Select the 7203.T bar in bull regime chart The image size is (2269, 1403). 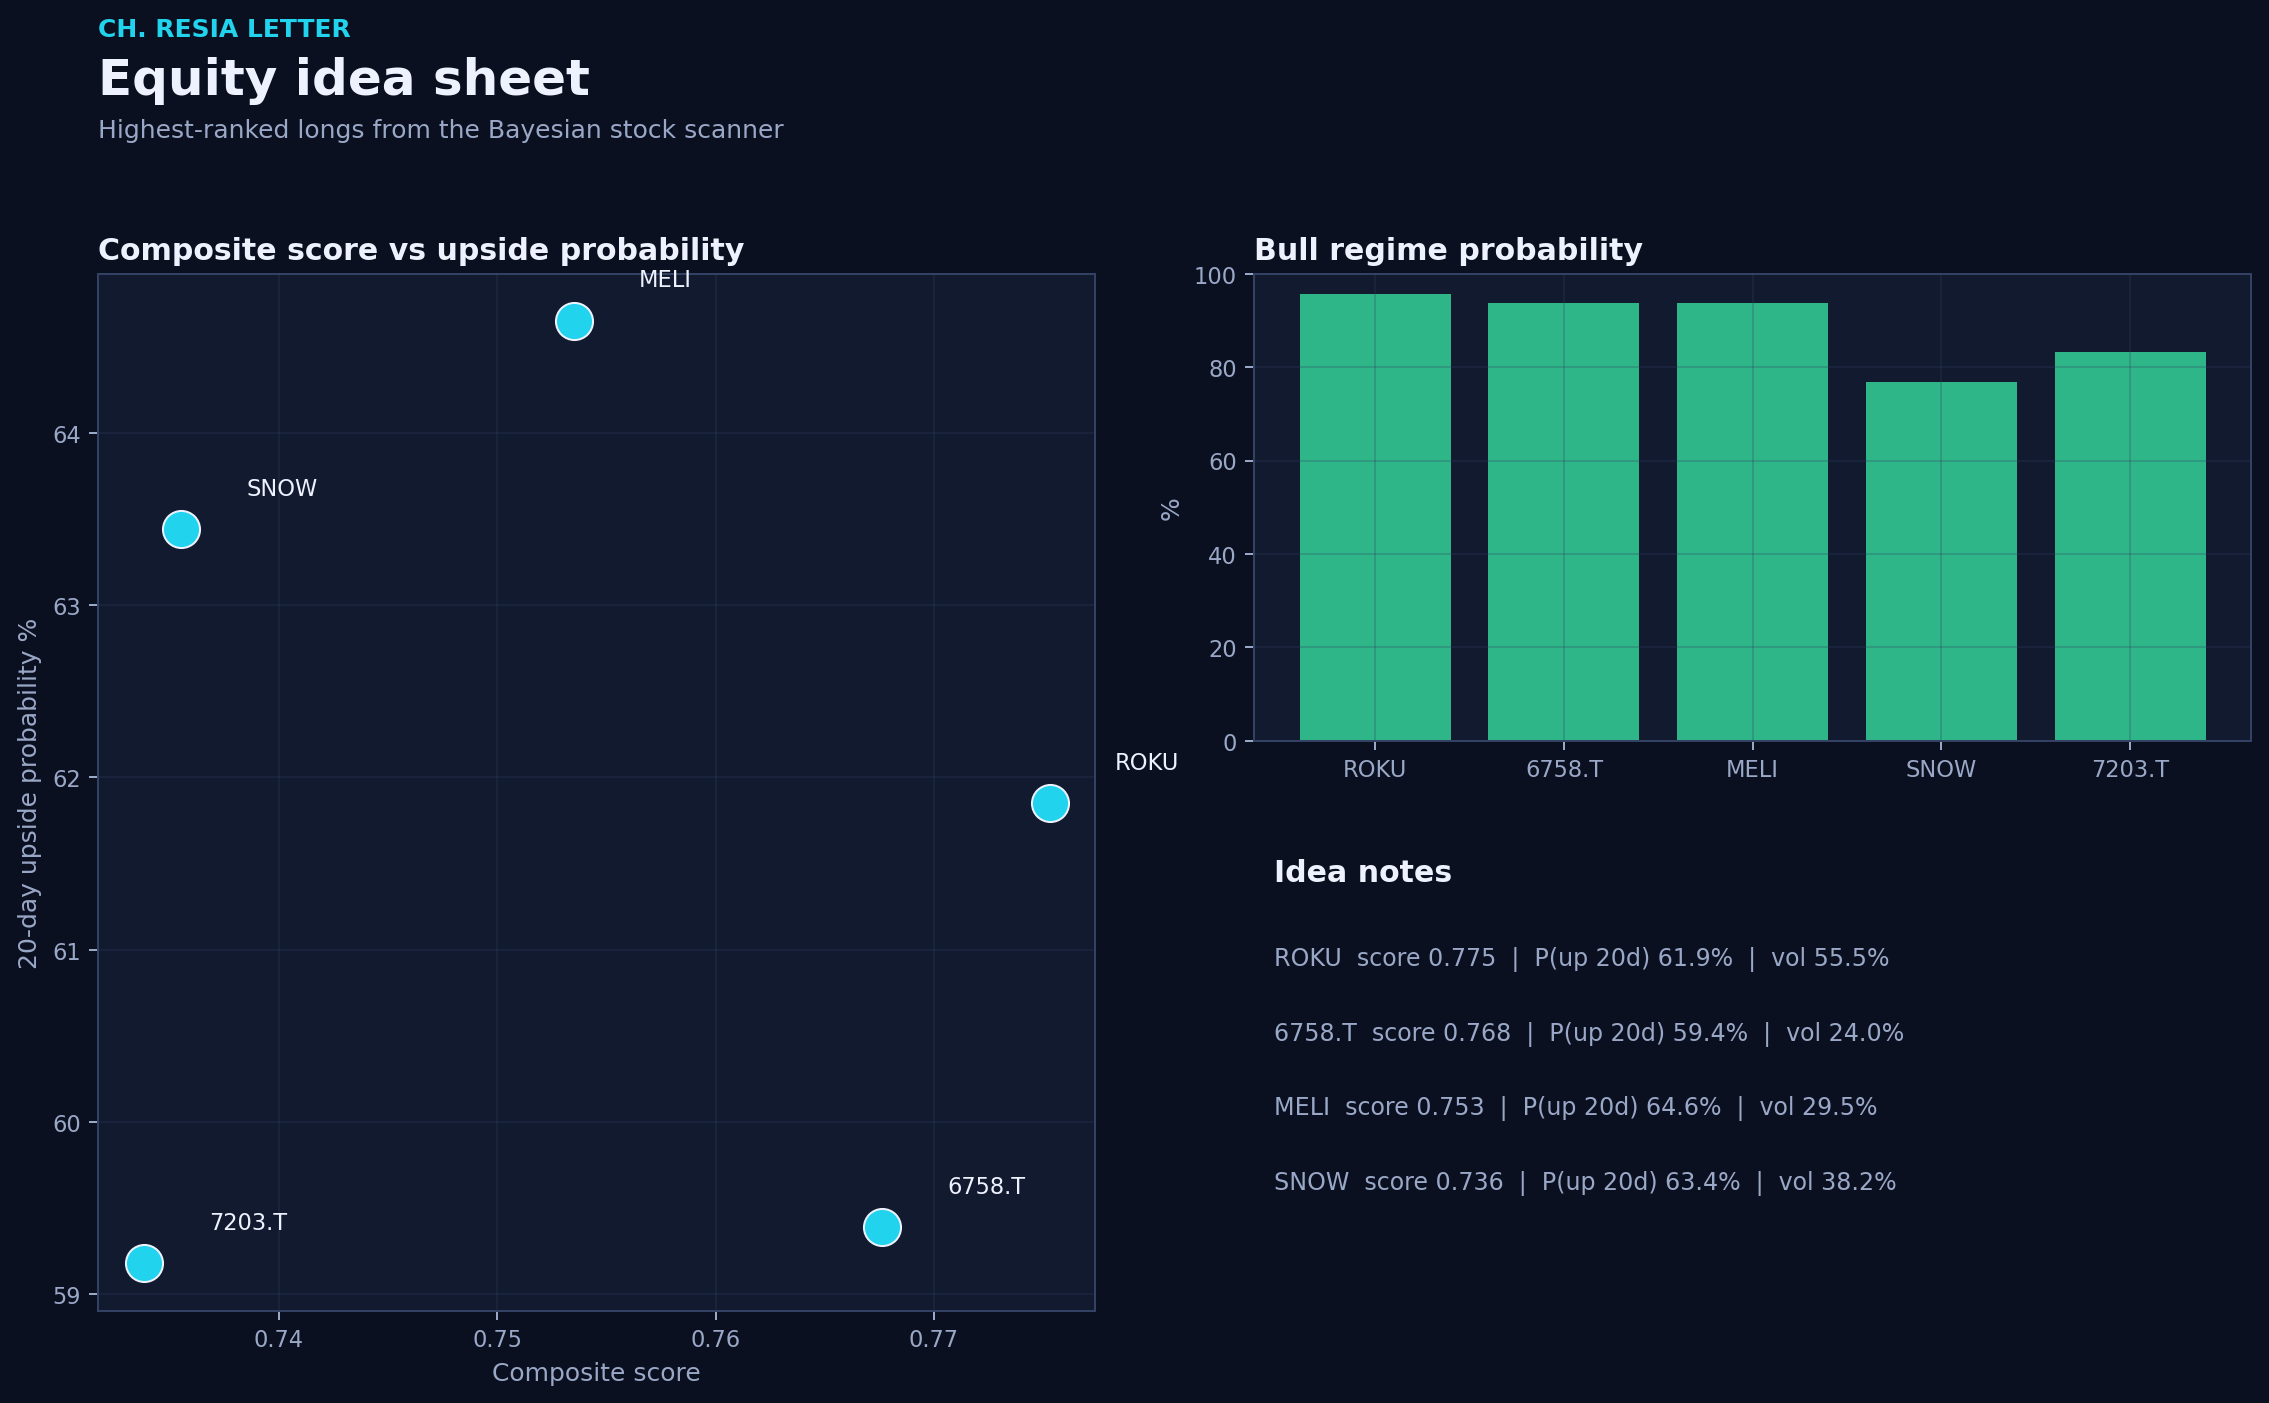[2130, 546]
